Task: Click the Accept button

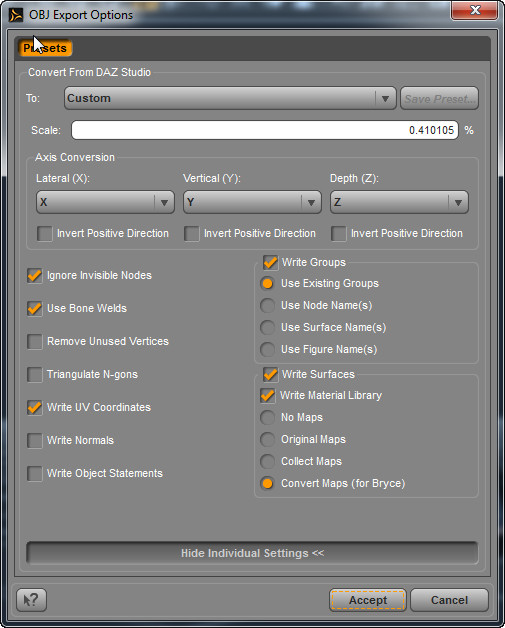Action: (x=368, y=600)
